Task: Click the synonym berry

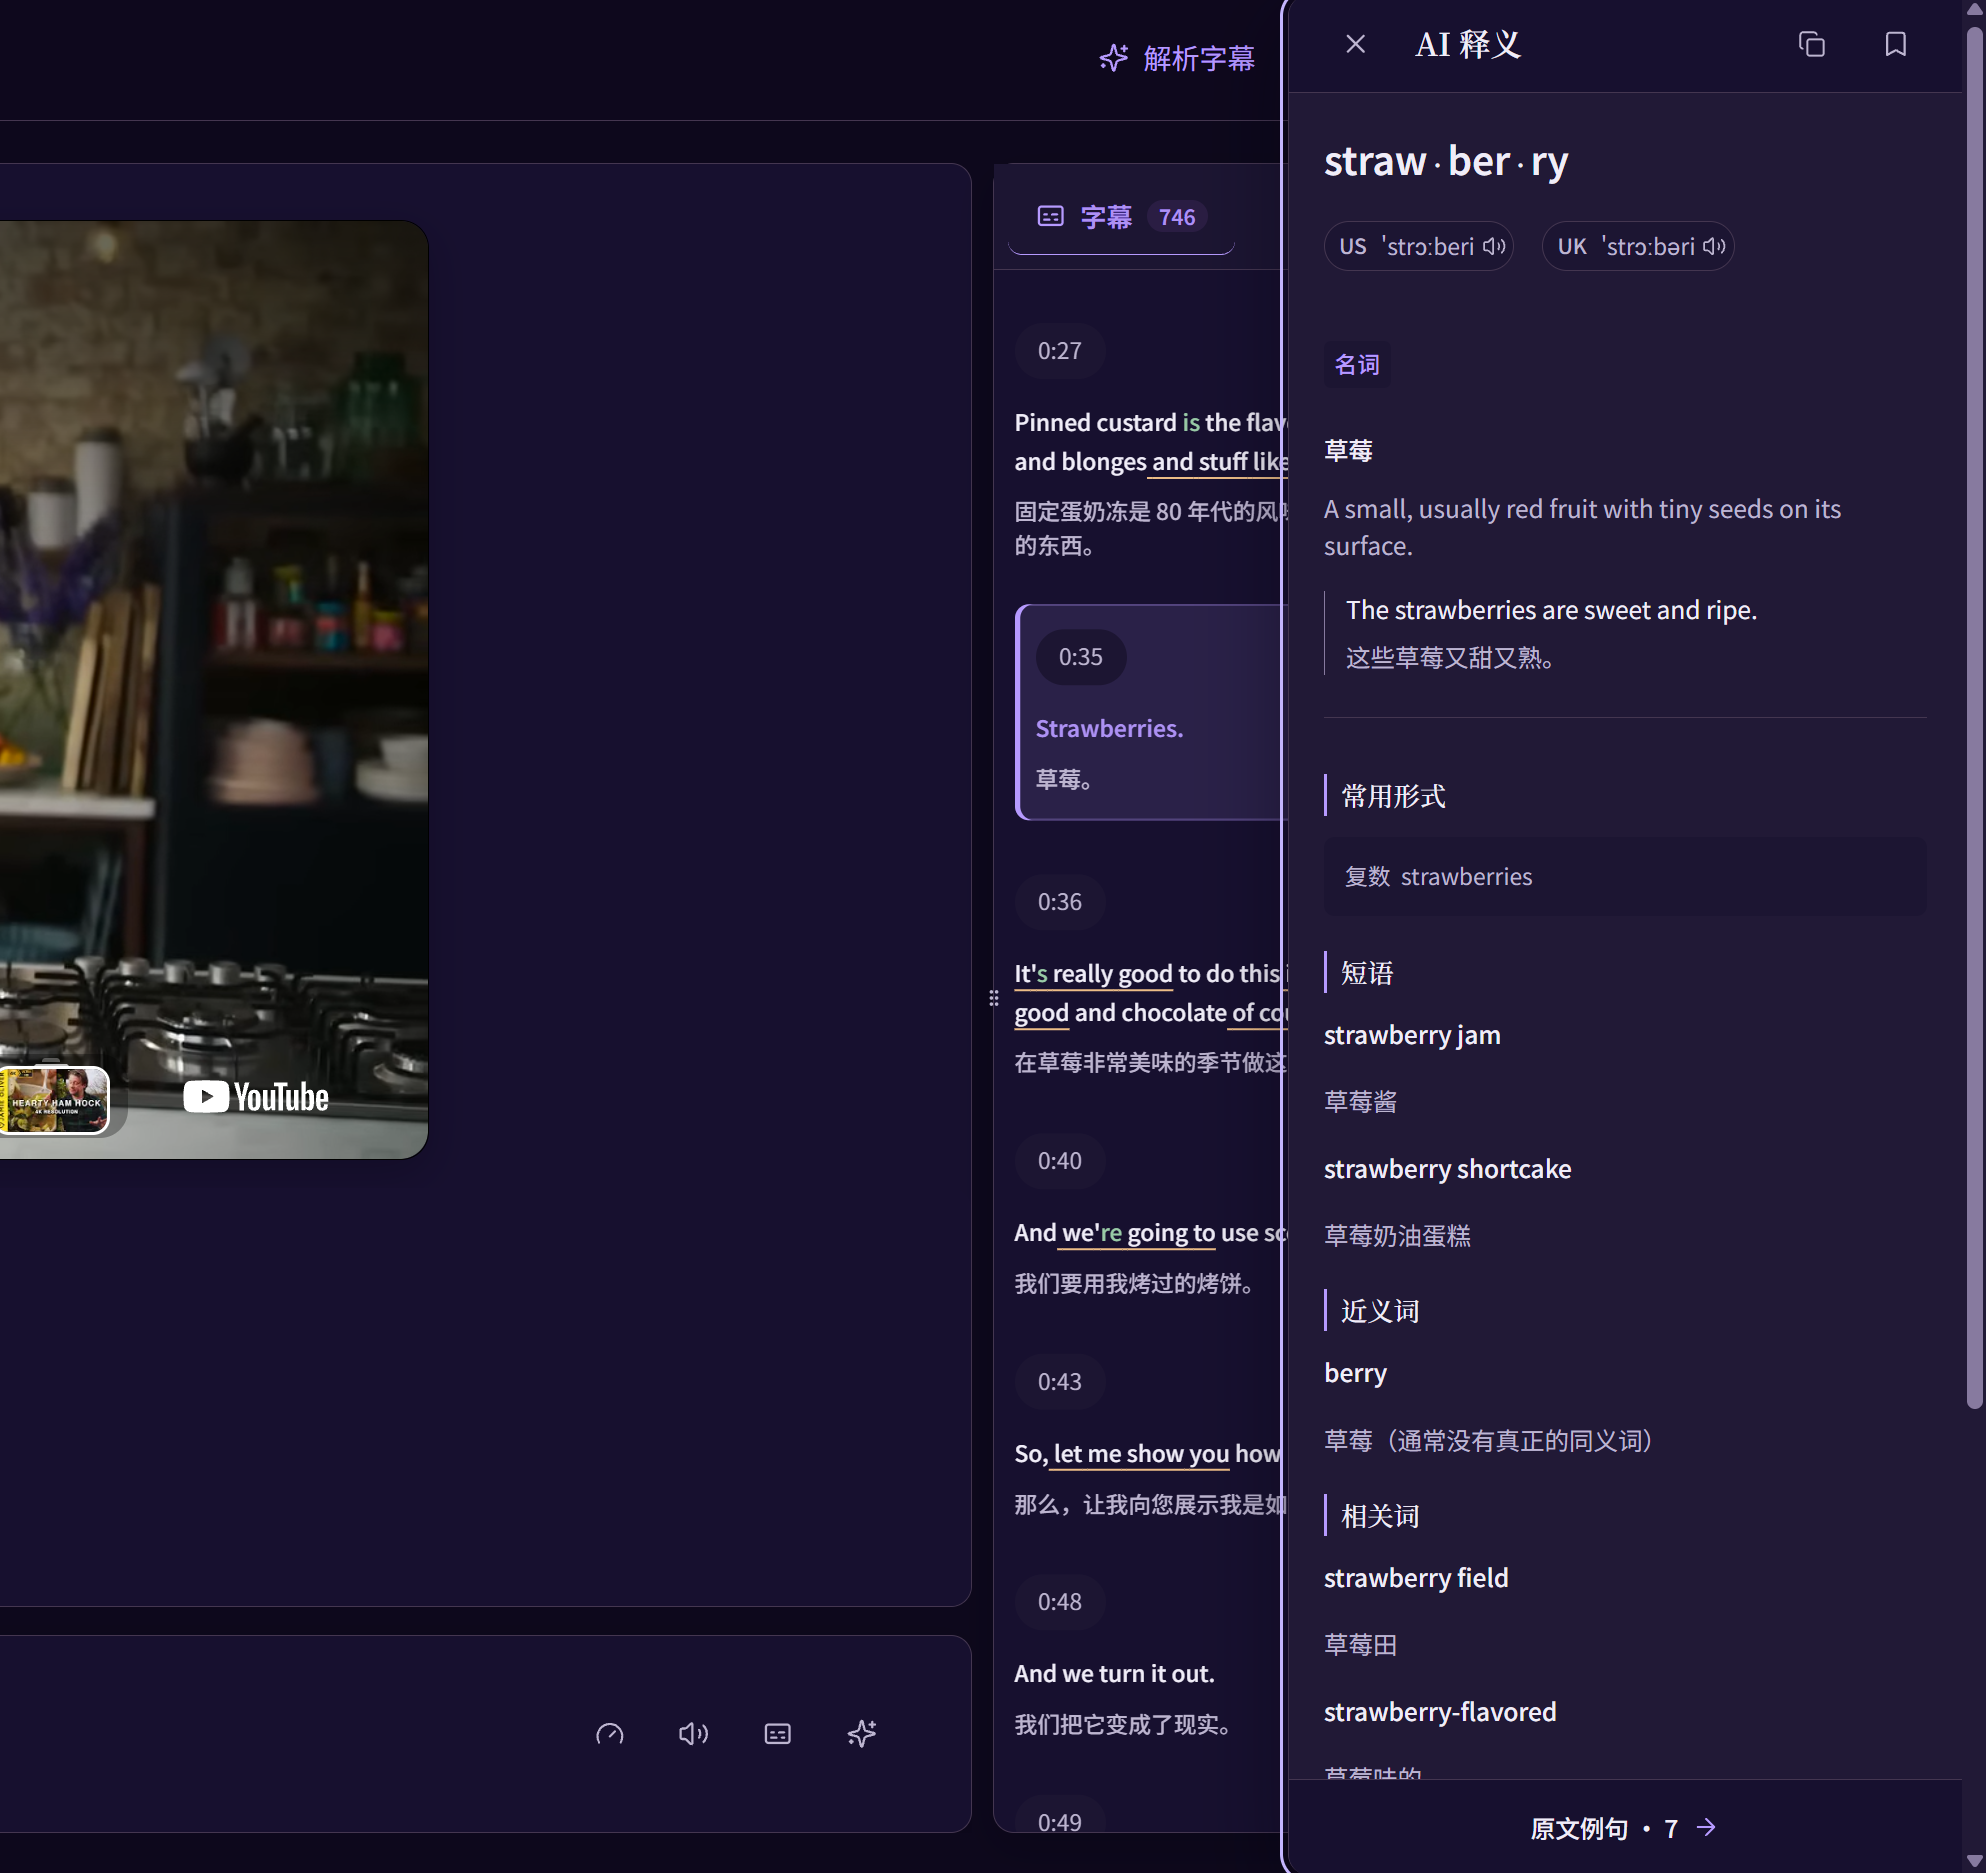Action: (x=1355, y=1373)
